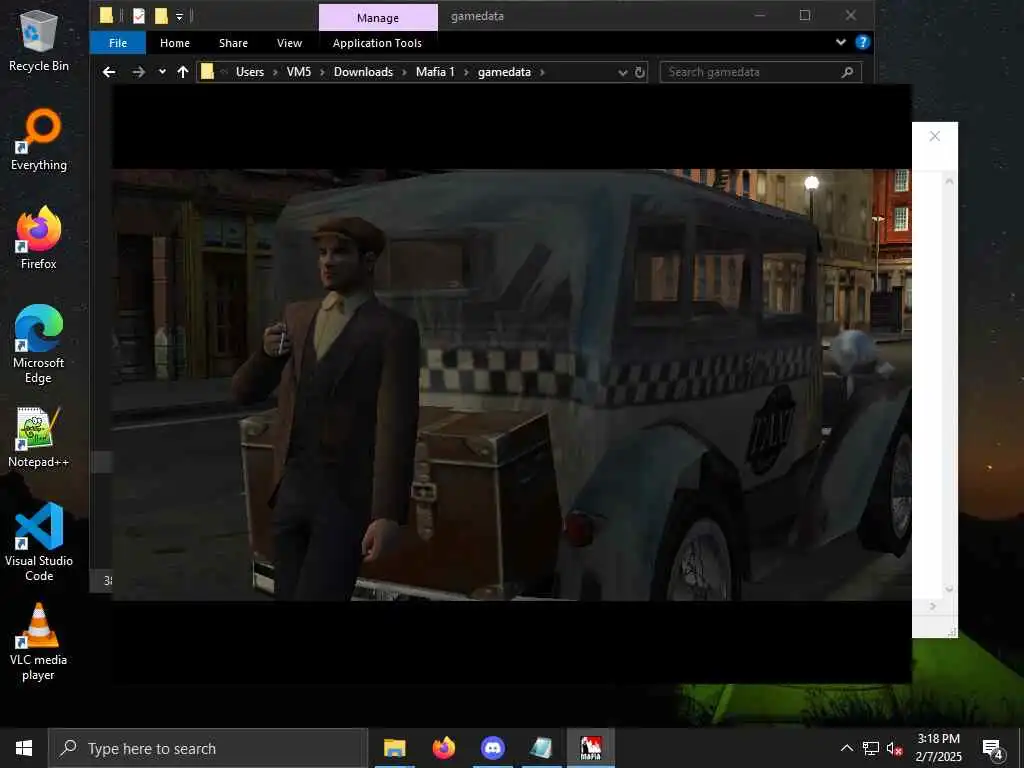The height and width of the screenshot is (768, 1024).
Task: Click gamedata in the address path
Action: point(504,72)
